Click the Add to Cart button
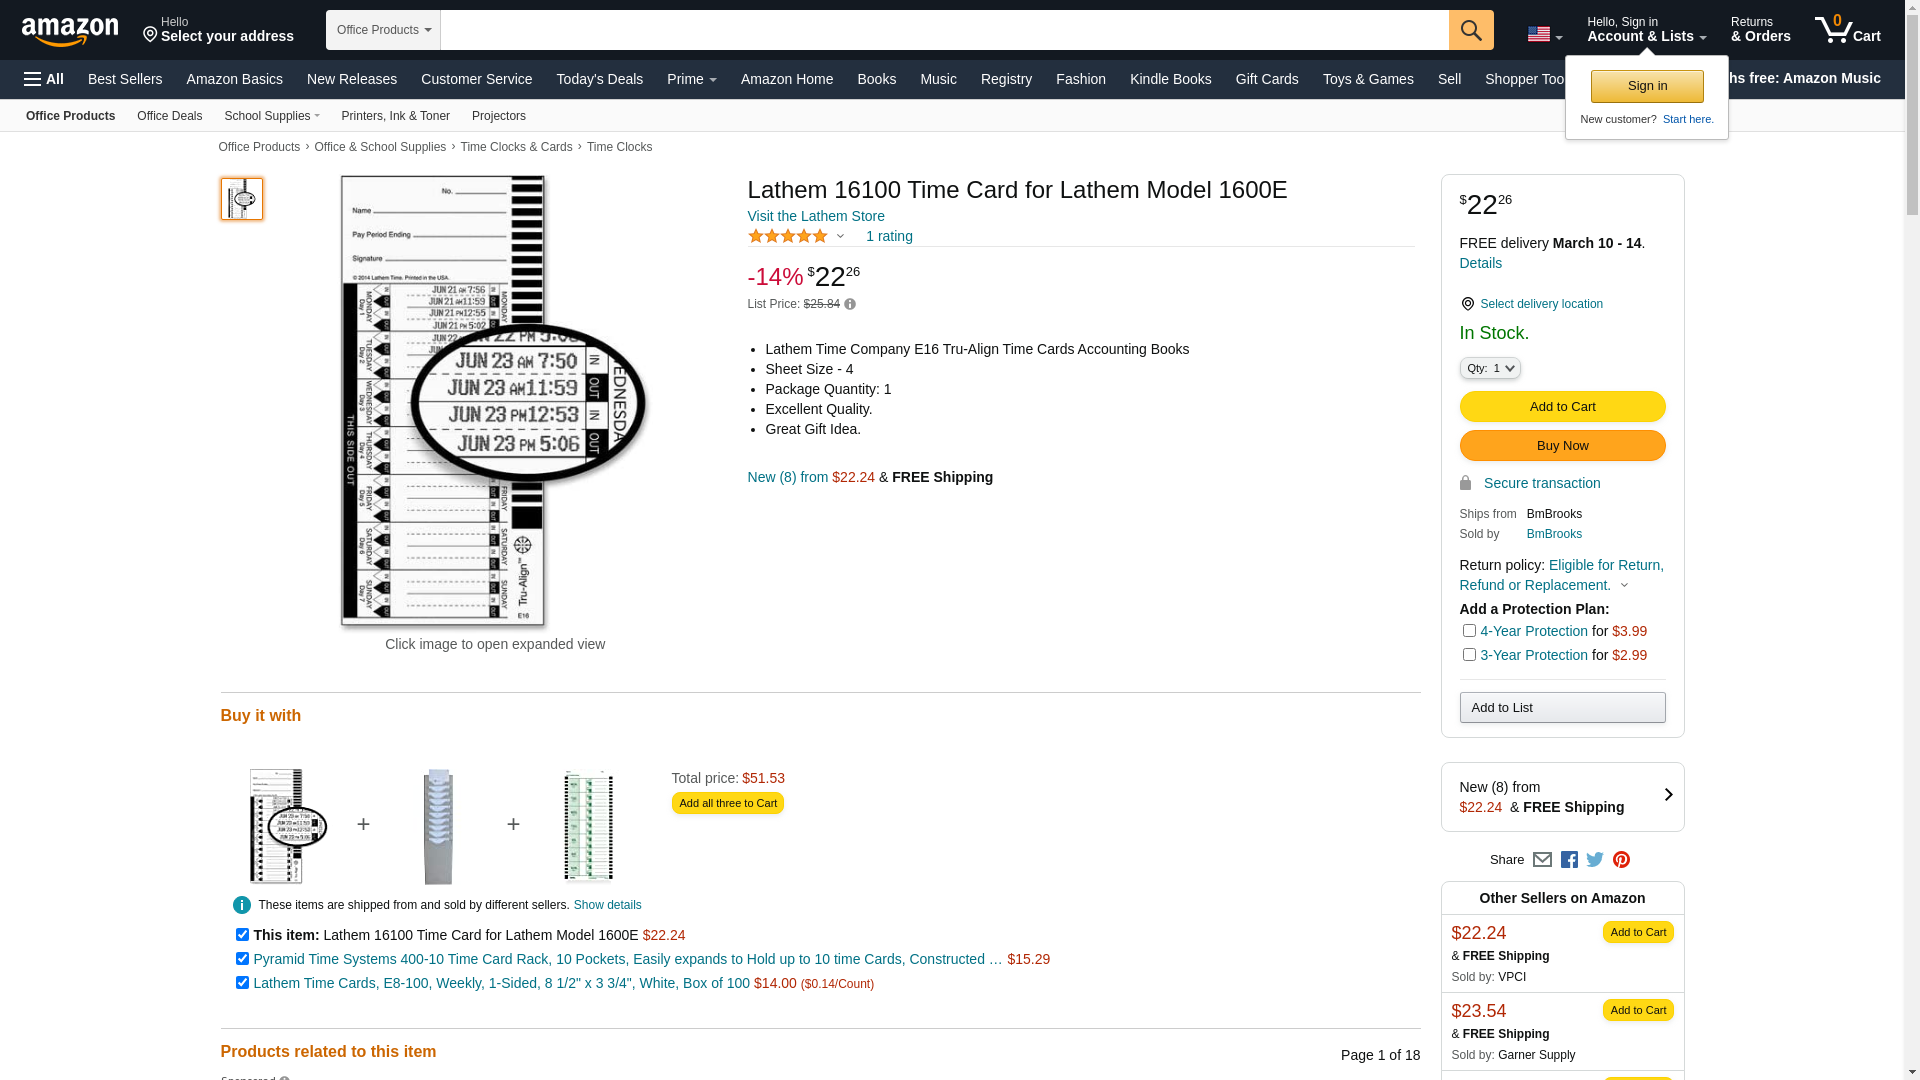The height and width of the screenshot is (1080, 1920). pos(1562,407)
